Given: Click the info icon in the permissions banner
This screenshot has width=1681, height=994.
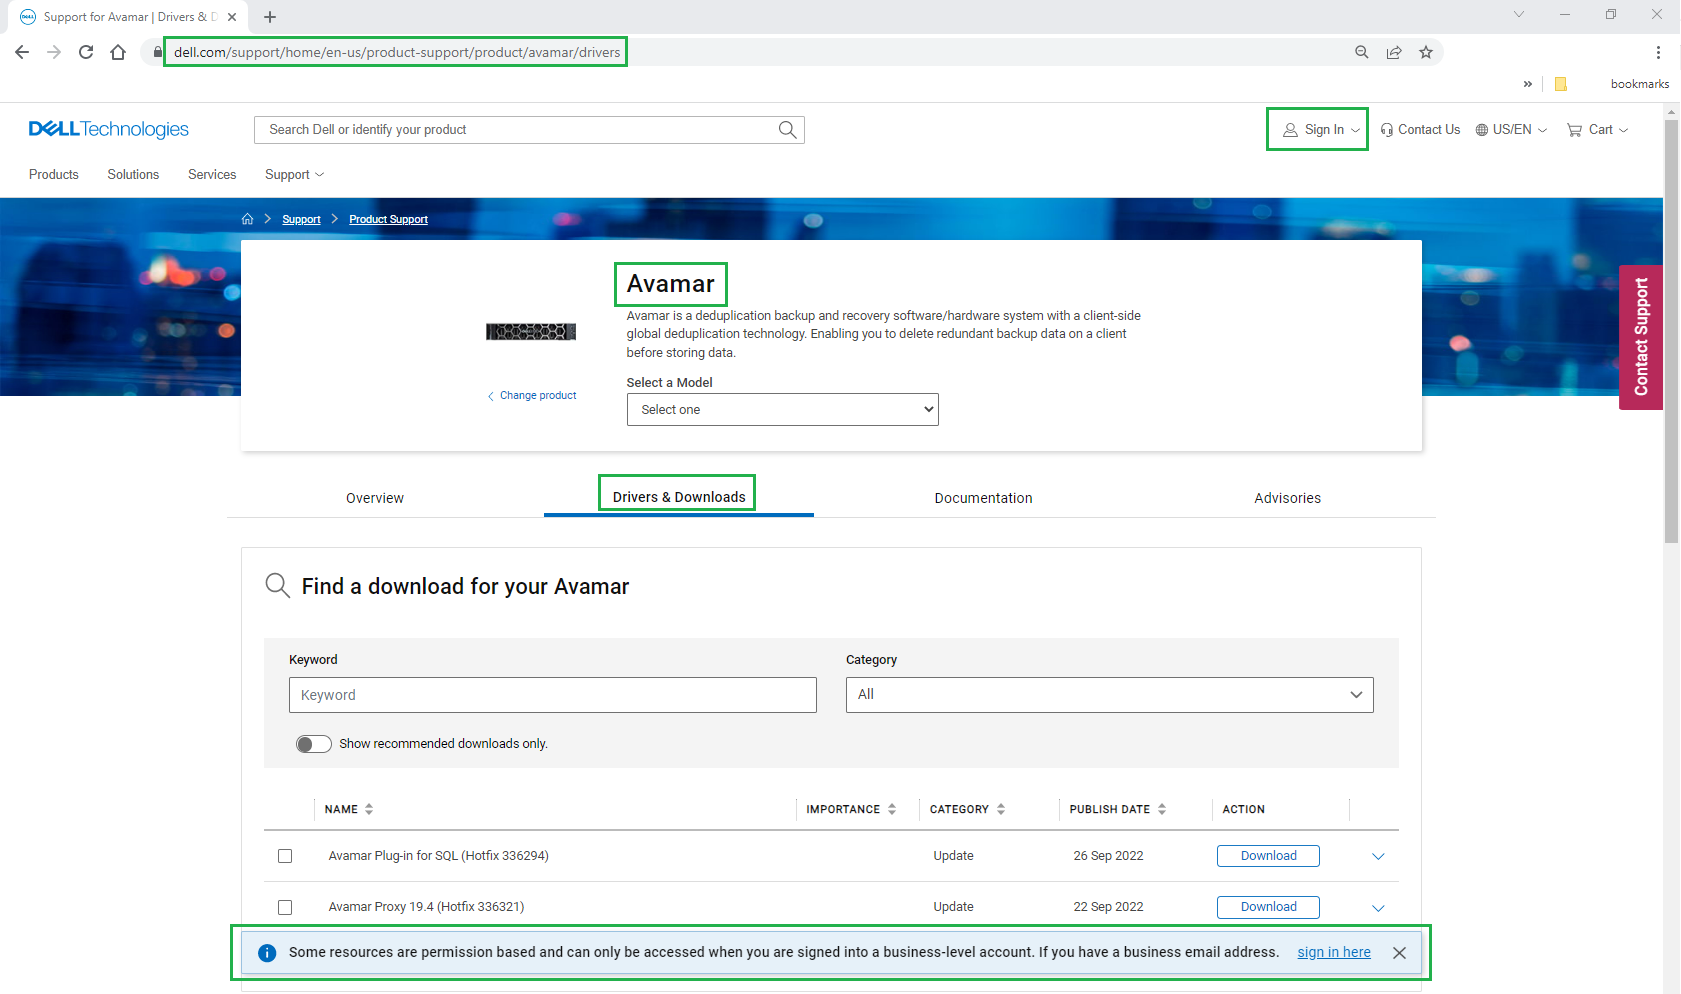Looking at the screenshot, I should pyautogui.click(x=267, y=952).
